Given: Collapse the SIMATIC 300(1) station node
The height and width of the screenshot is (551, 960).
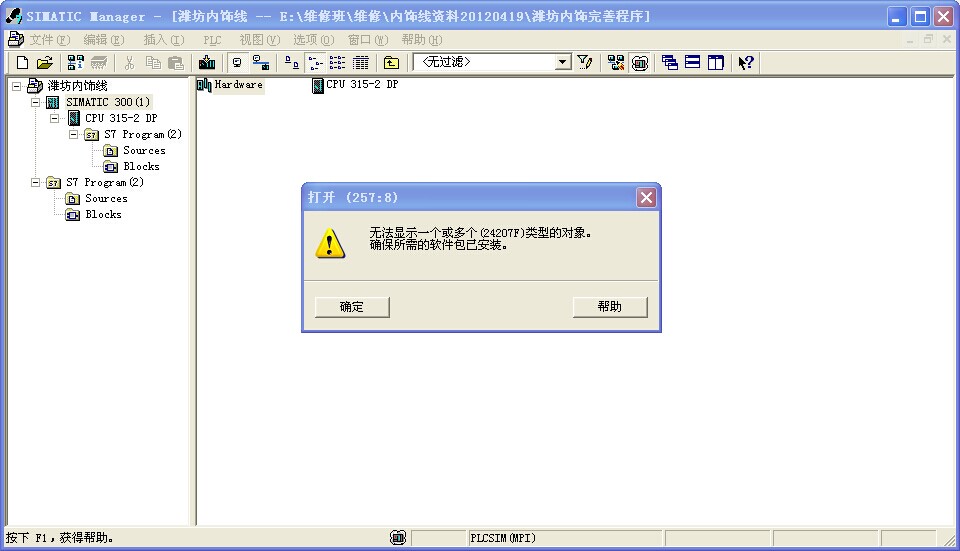Looking at the screenshot, I should [x=36, y=102].
